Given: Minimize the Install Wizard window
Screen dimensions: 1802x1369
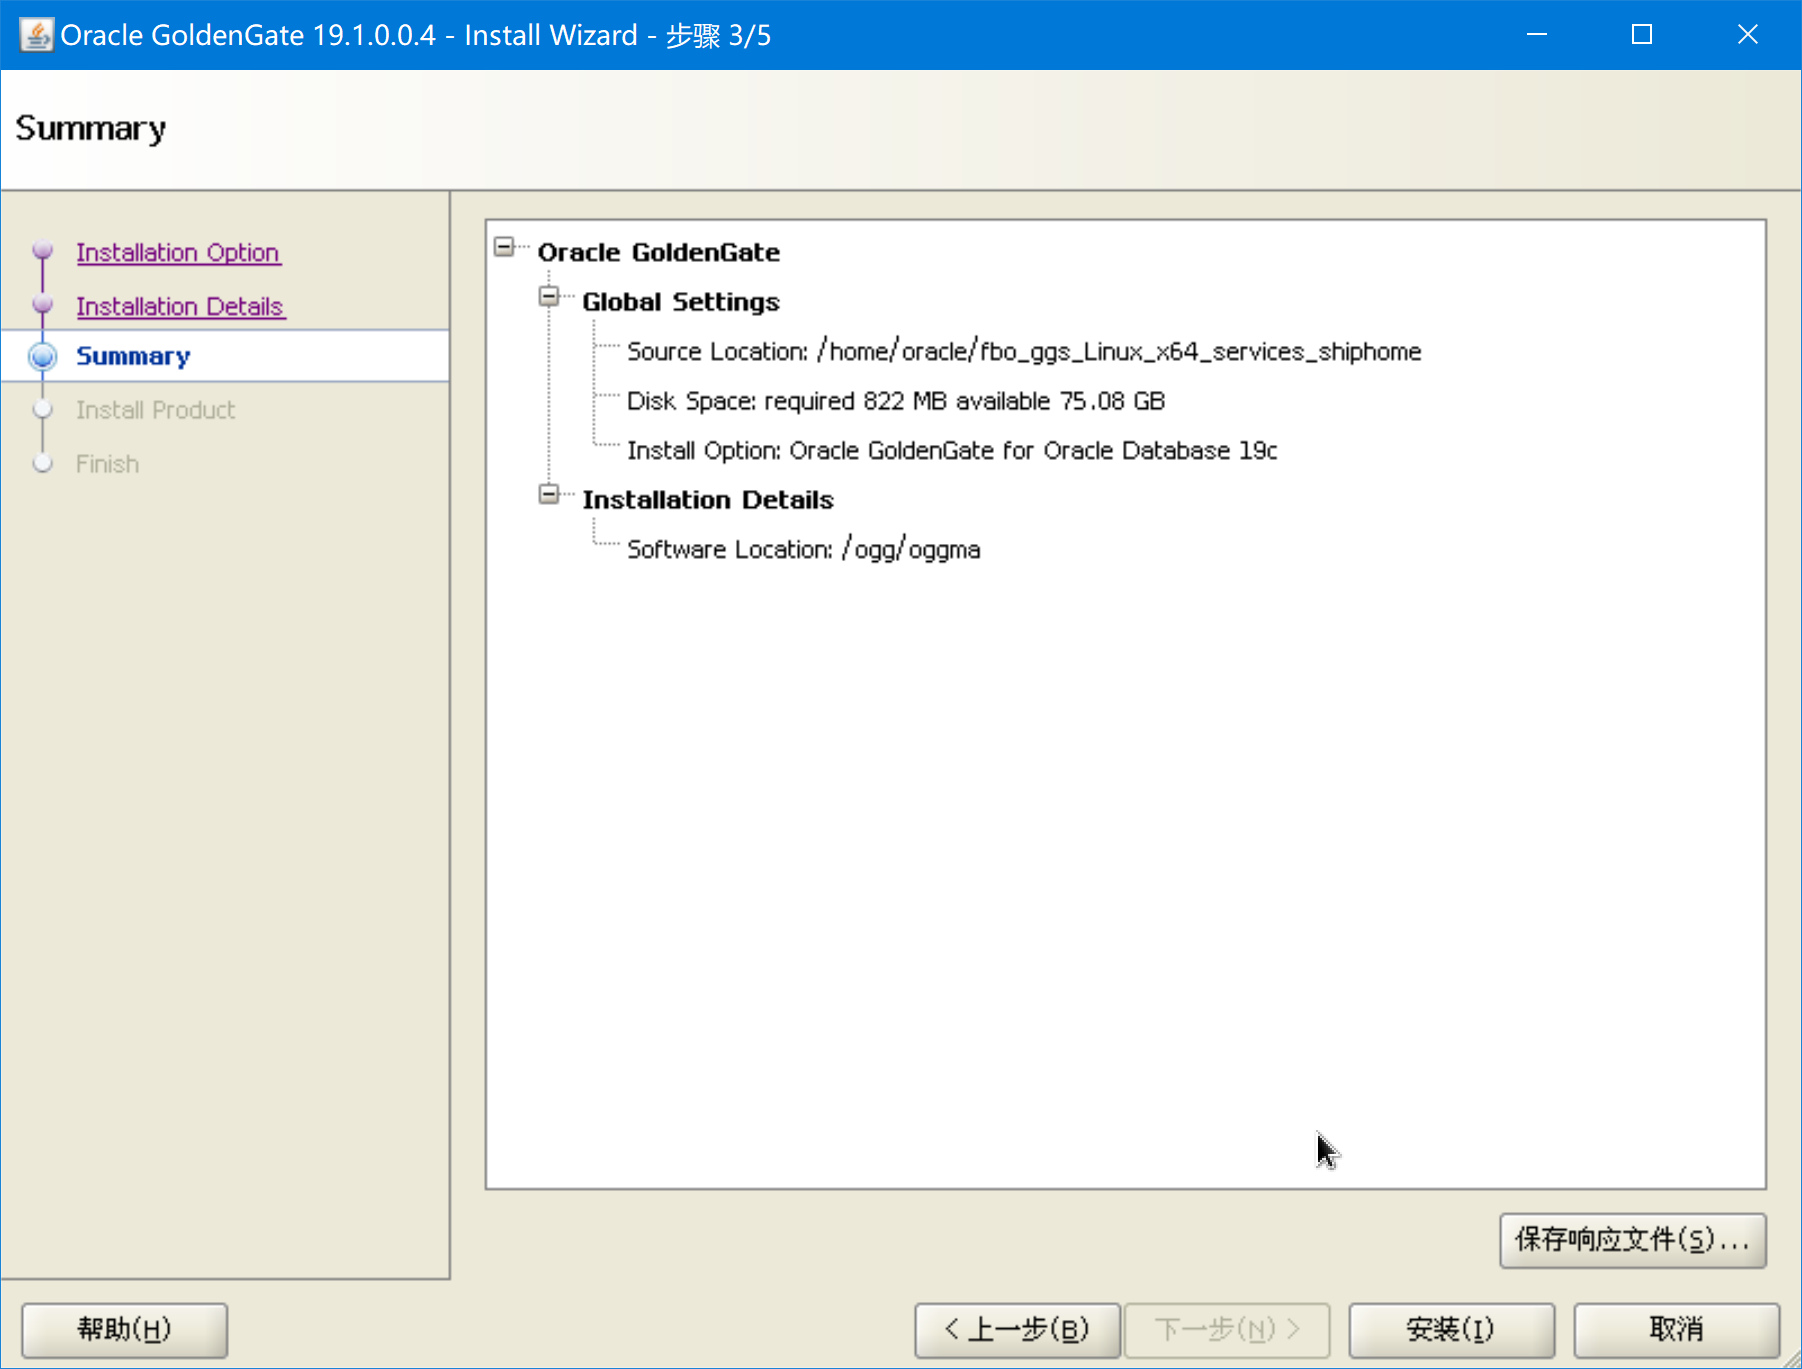Looking at the screenshot, I should tap(1537, 35).
